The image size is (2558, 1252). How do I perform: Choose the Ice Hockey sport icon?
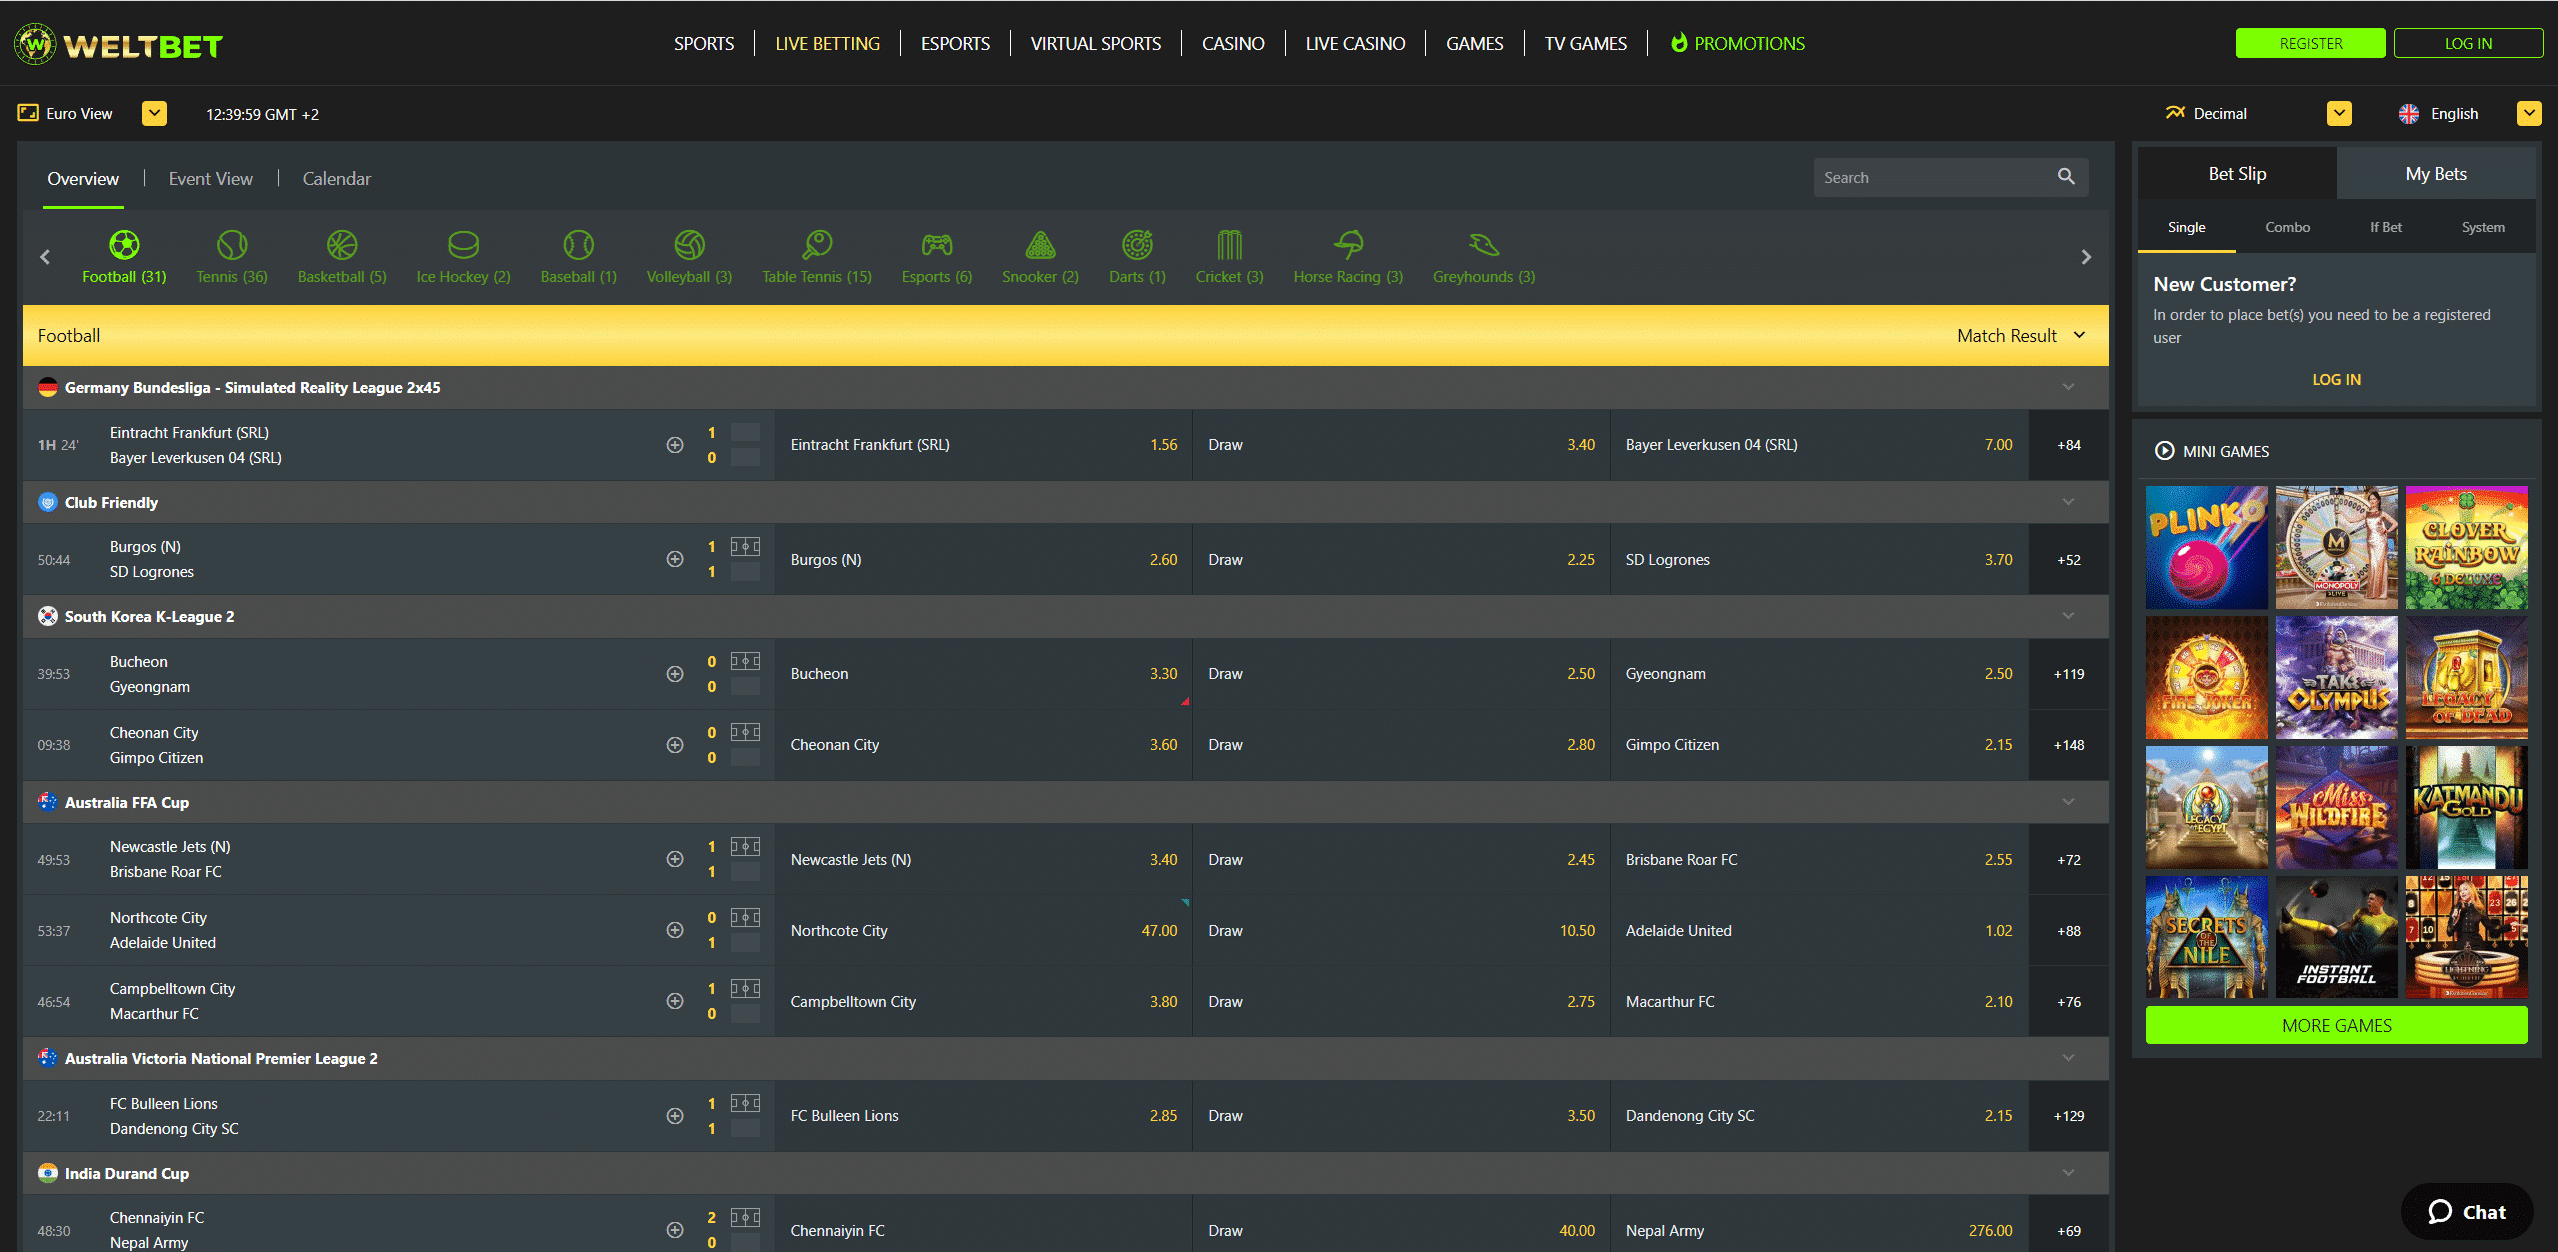(463, 246)
